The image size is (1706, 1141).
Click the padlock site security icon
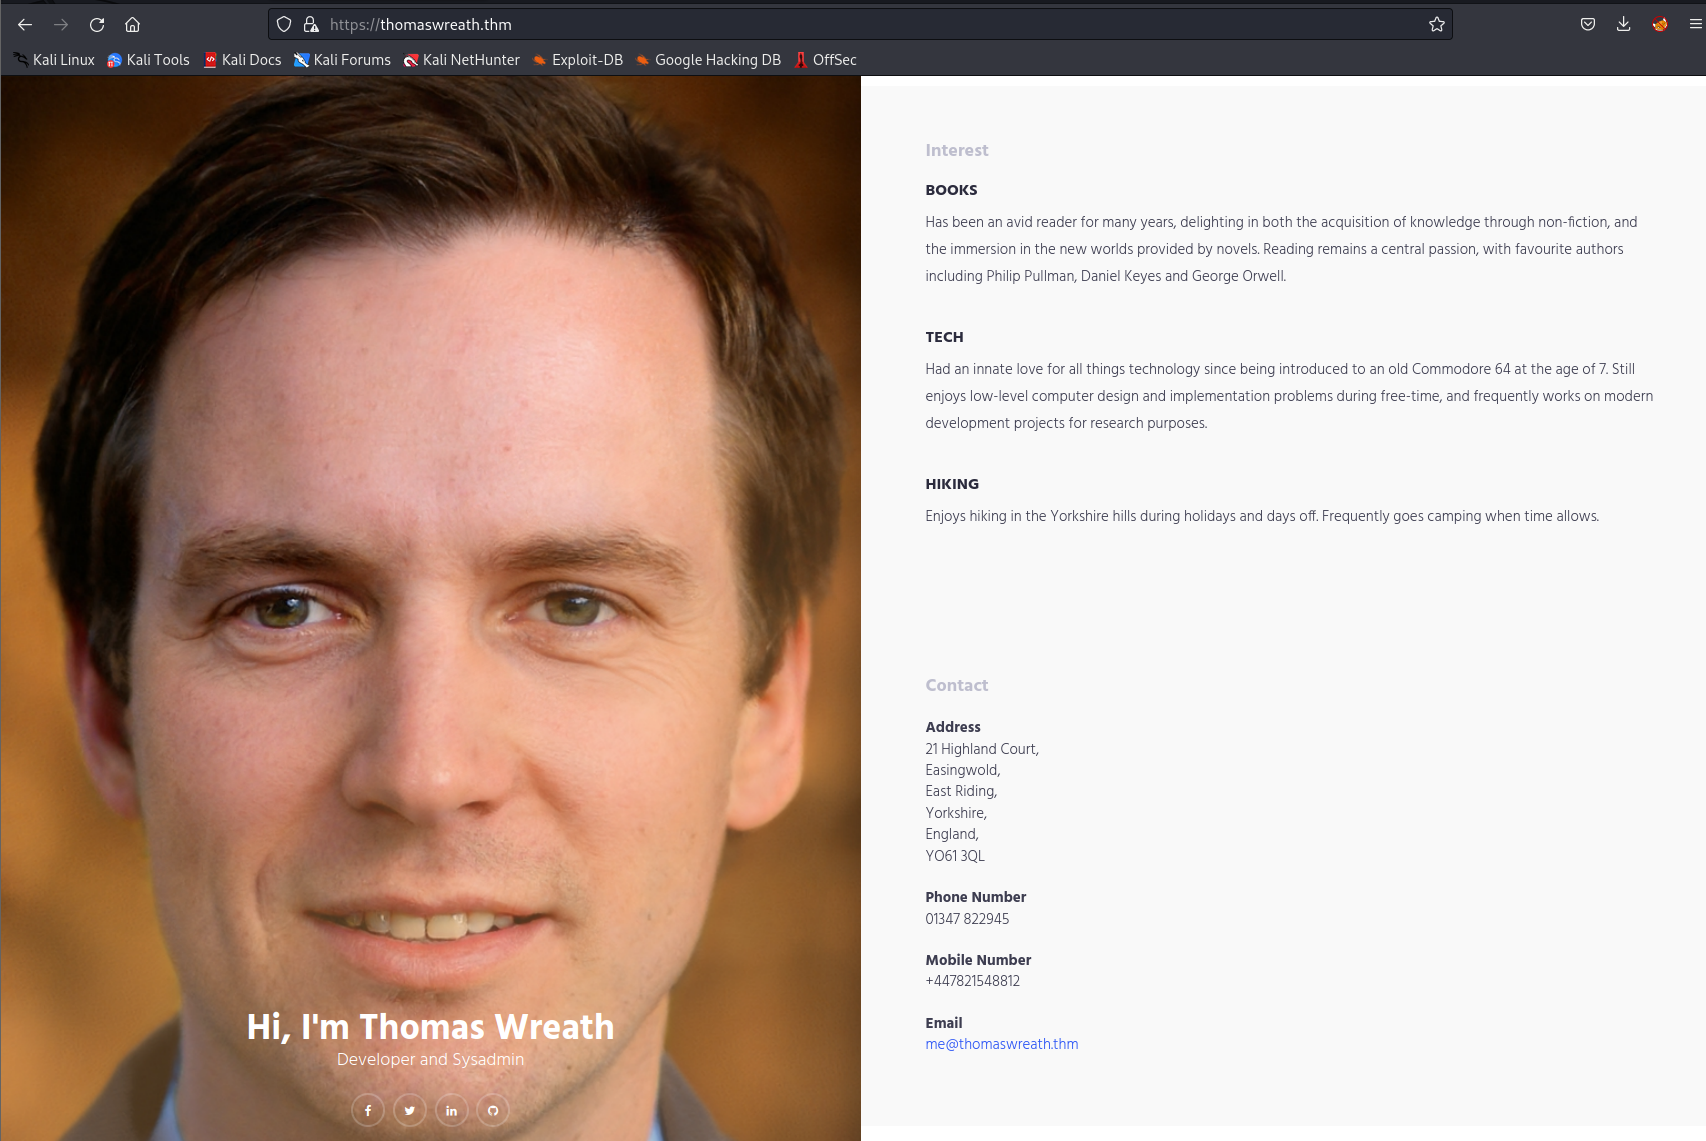coord(311,25)
